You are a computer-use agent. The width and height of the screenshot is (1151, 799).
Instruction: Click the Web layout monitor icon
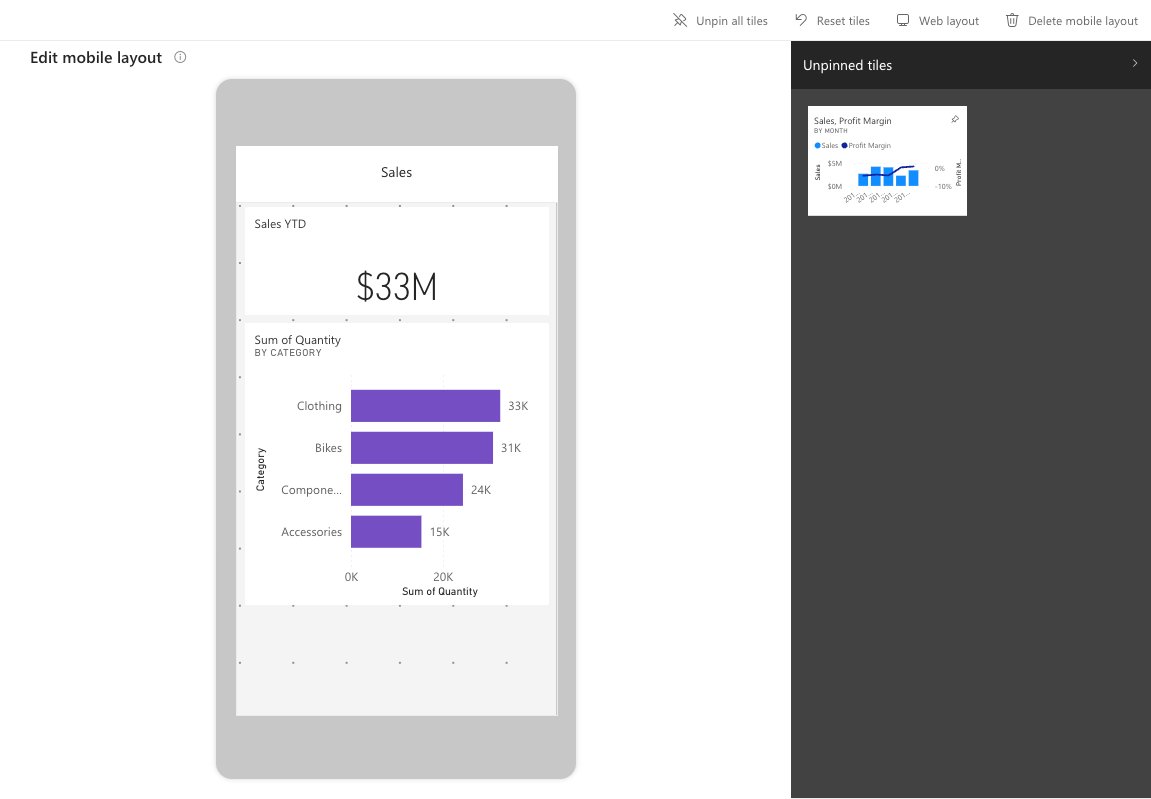[903, 21]
